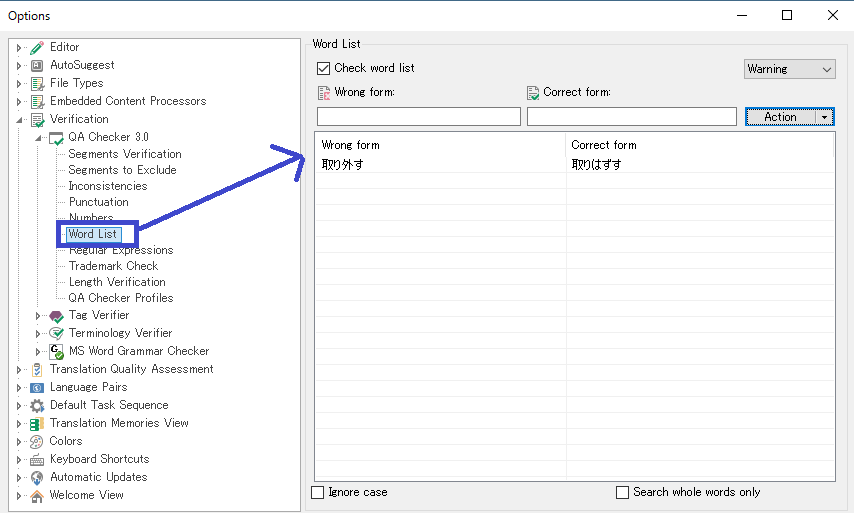Click the Tag Verifier icon

[56, 315]
